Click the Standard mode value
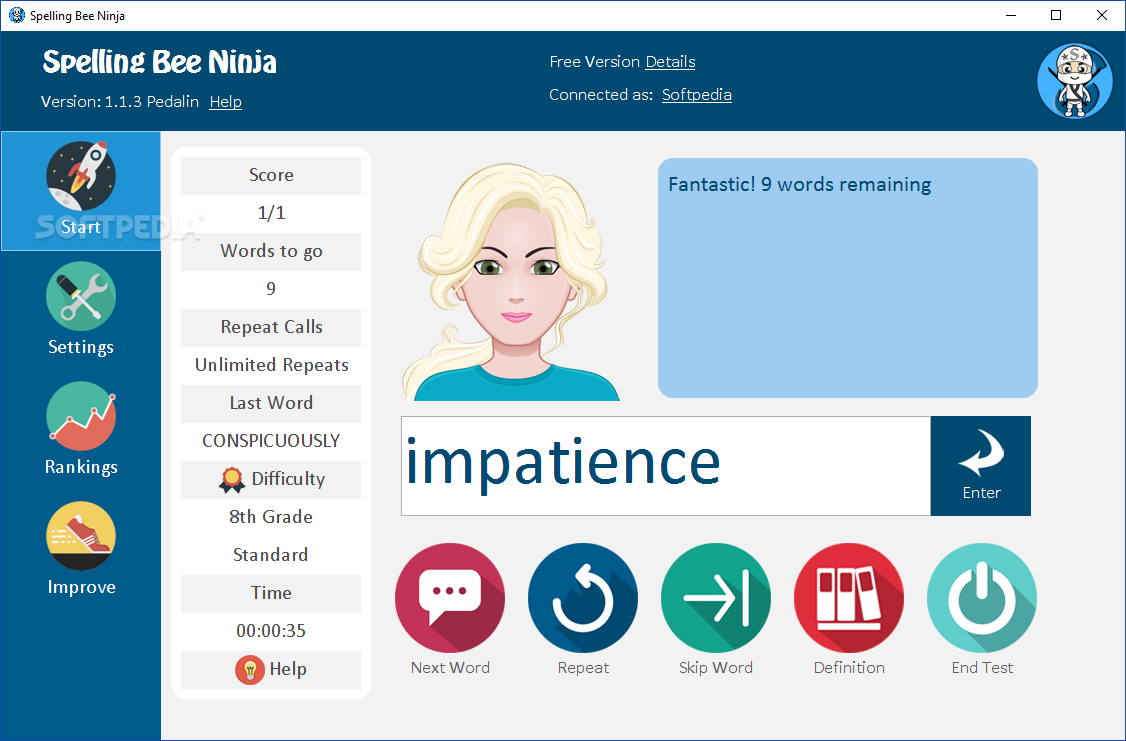 pyautogui.click(x=271, y=555)
